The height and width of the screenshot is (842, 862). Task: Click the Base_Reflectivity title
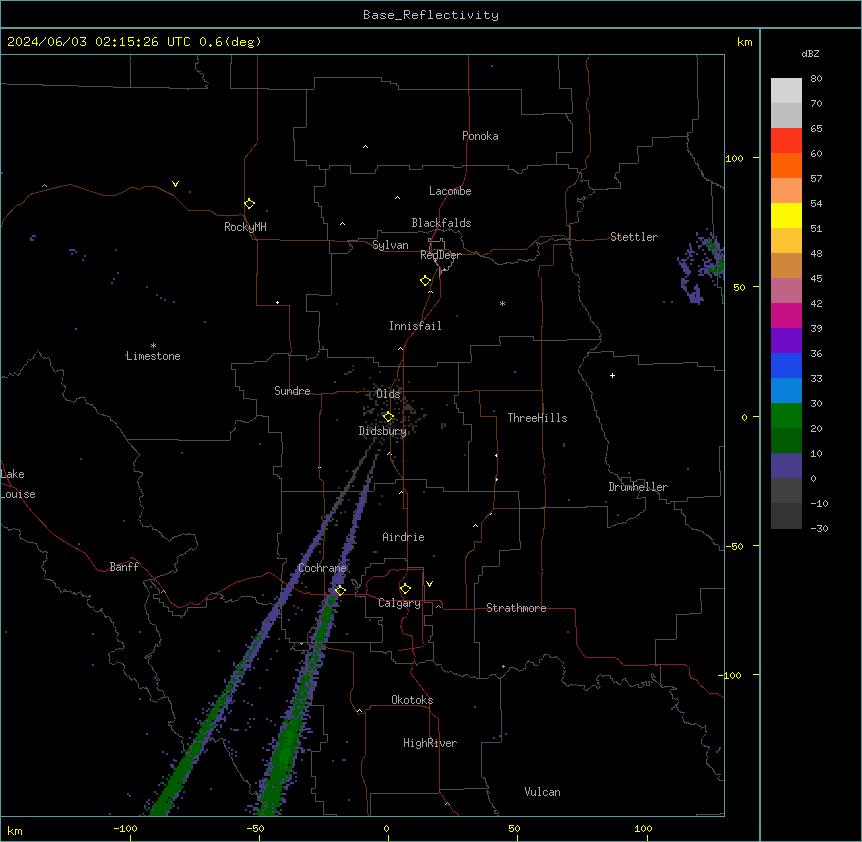click(x=431, y=15)
